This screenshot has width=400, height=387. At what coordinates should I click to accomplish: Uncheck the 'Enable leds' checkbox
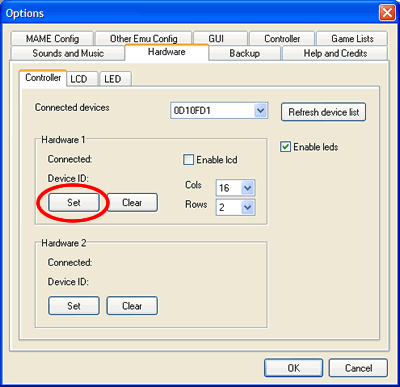(285, 147)
